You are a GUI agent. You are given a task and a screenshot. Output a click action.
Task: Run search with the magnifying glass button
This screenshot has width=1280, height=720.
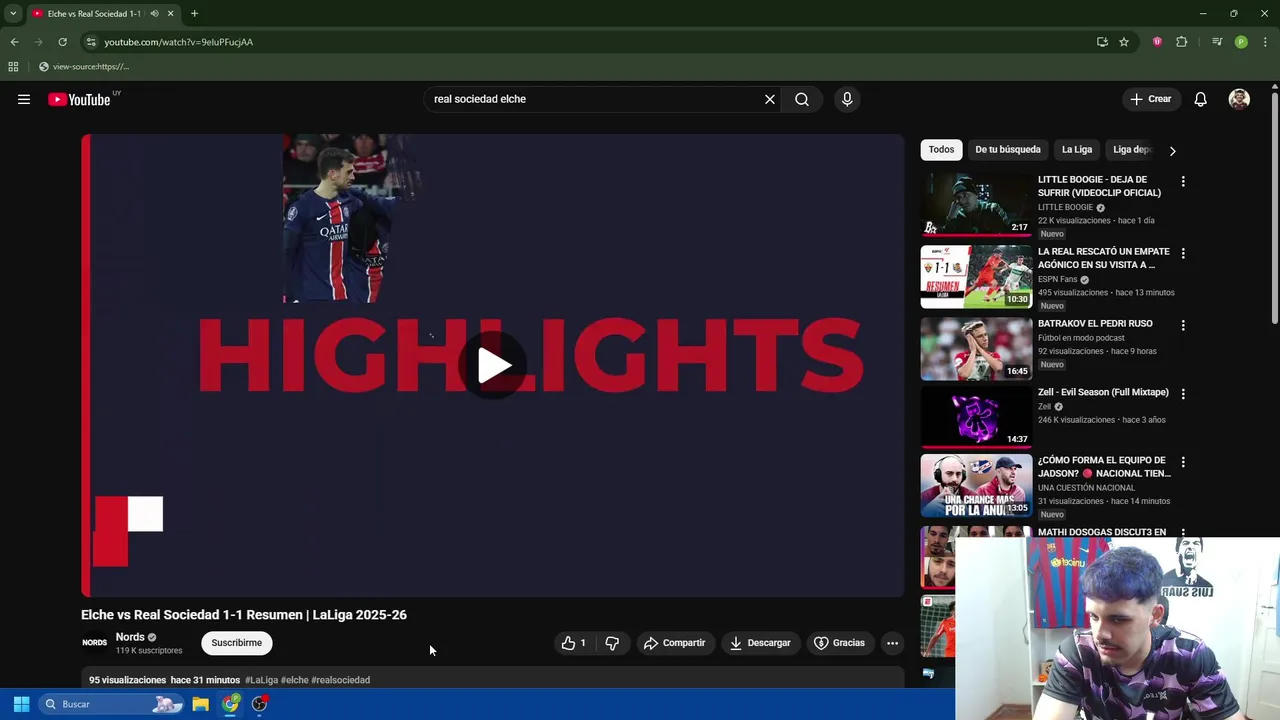[802, 99]
